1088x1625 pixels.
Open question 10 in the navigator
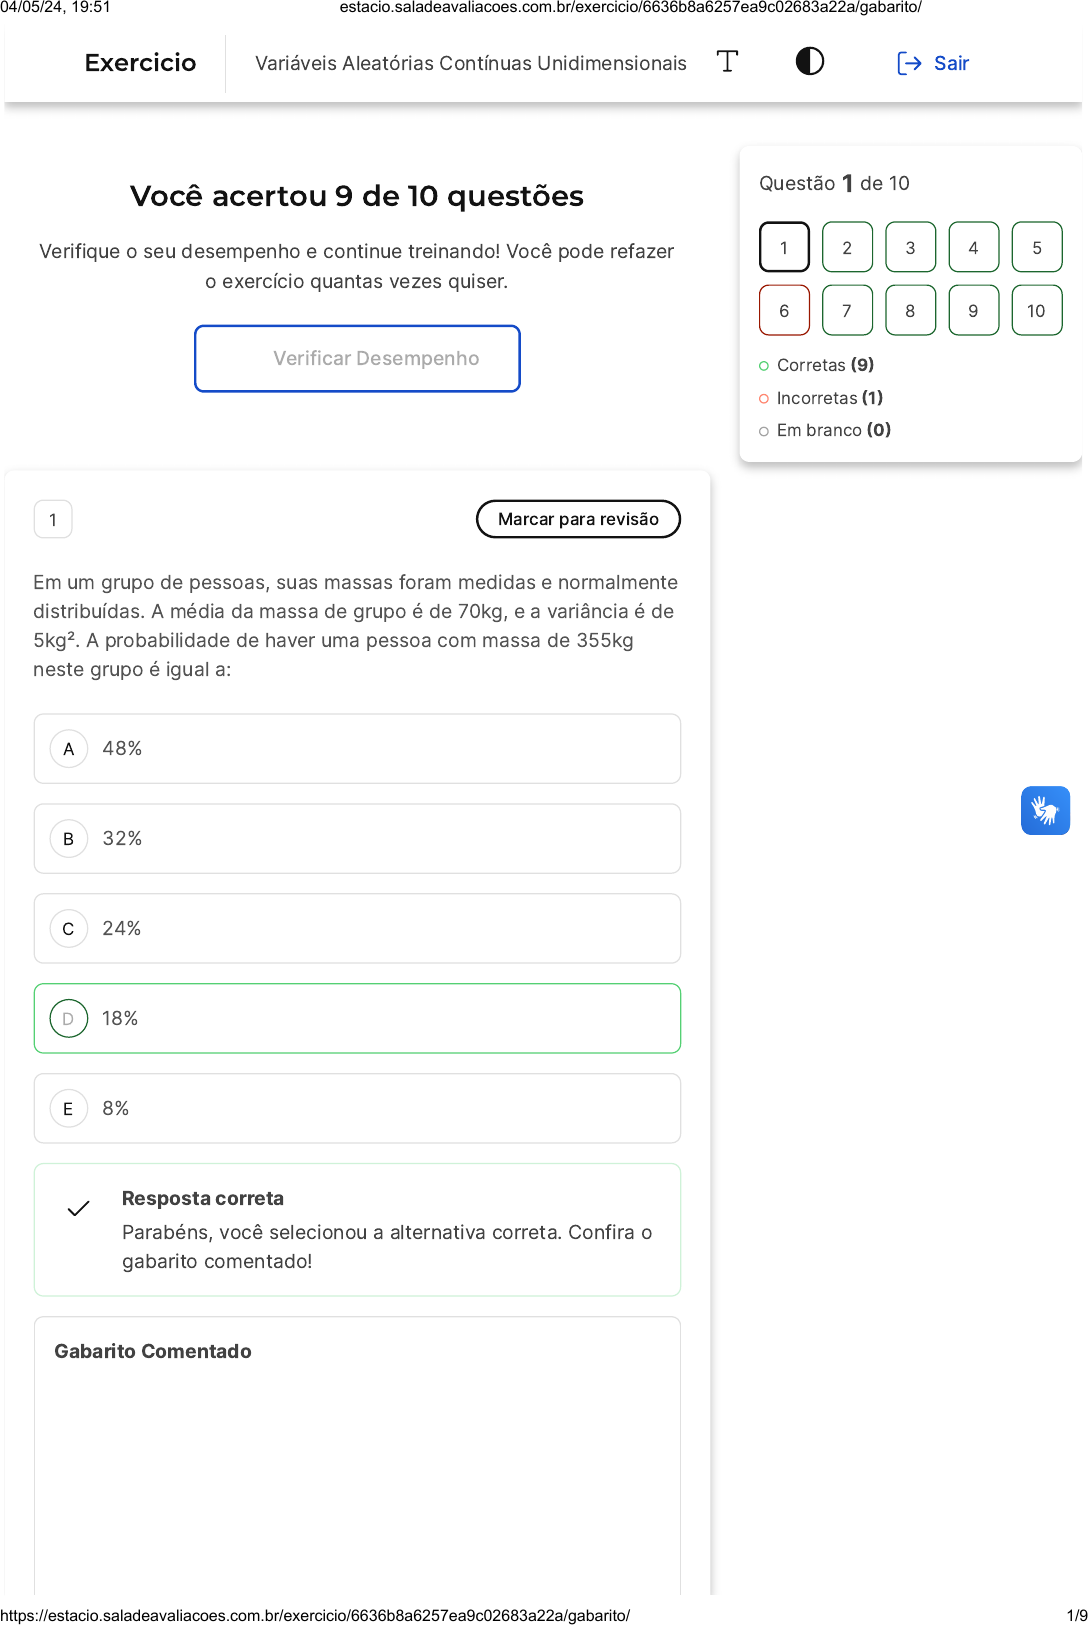[1036, 311]
